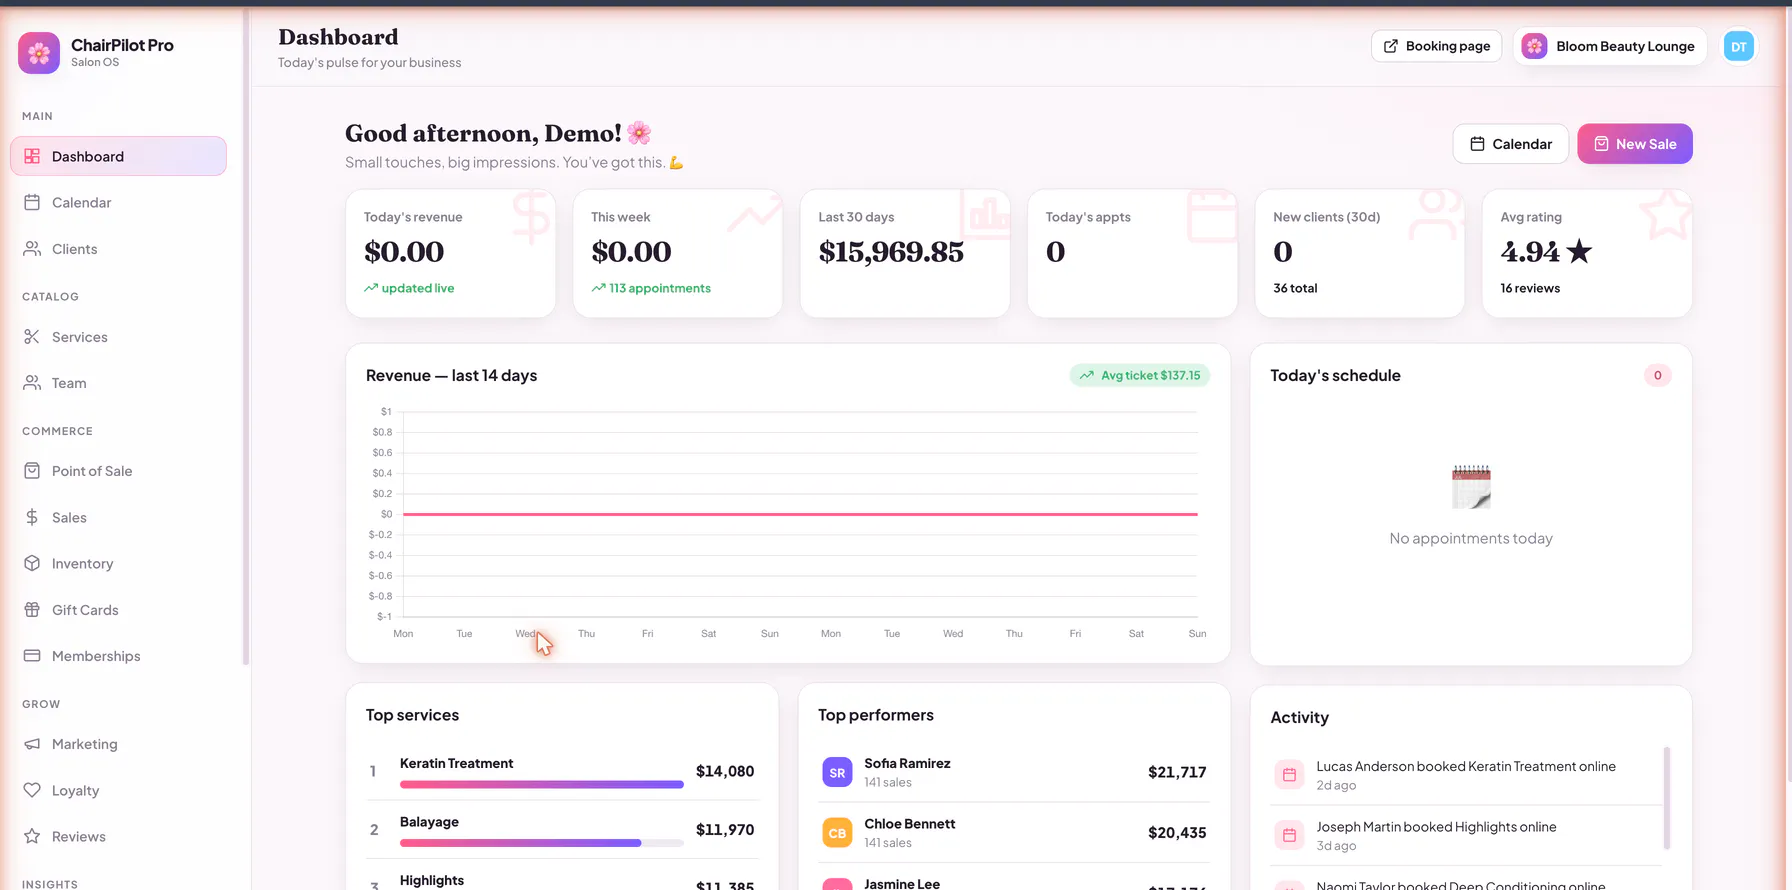Click "36 total" text
Viewport: 1792px width, 890px height.
pos(1295,288)
